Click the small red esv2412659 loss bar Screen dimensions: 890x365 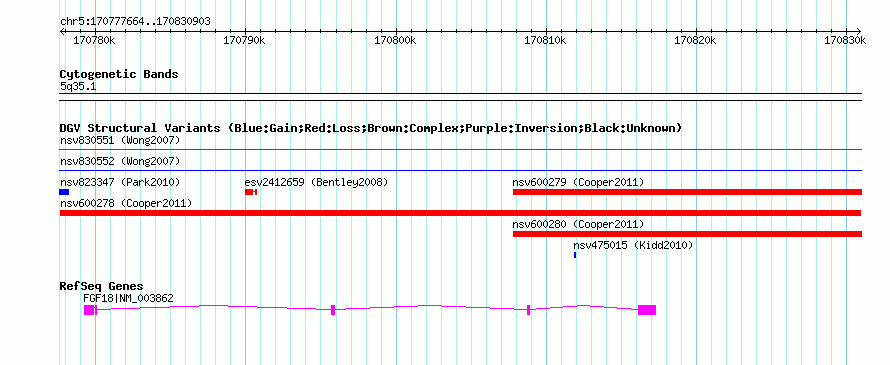251,192
